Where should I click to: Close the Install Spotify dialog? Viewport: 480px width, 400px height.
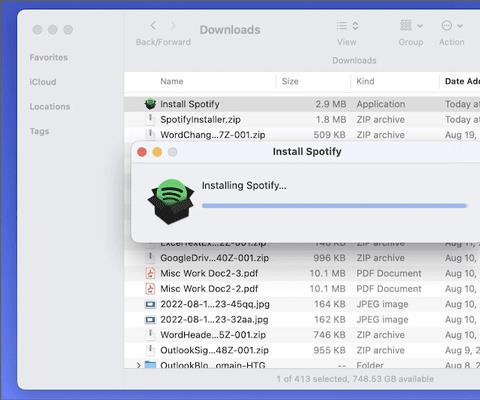pos(142,152)
